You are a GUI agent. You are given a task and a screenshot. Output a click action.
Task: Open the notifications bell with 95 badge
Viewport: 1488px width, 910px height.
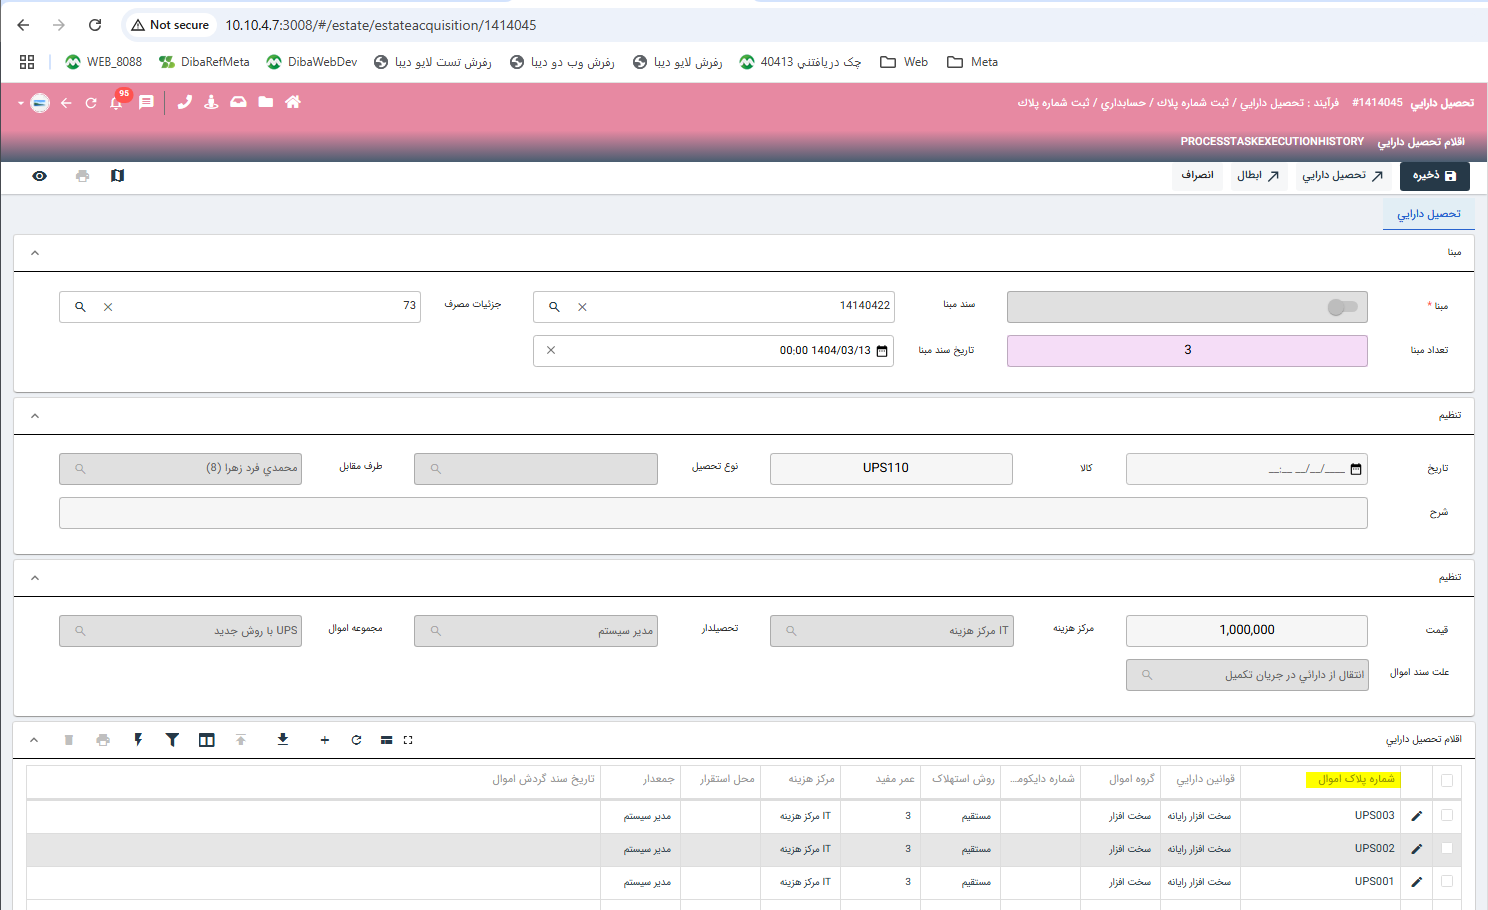[117, 103]
